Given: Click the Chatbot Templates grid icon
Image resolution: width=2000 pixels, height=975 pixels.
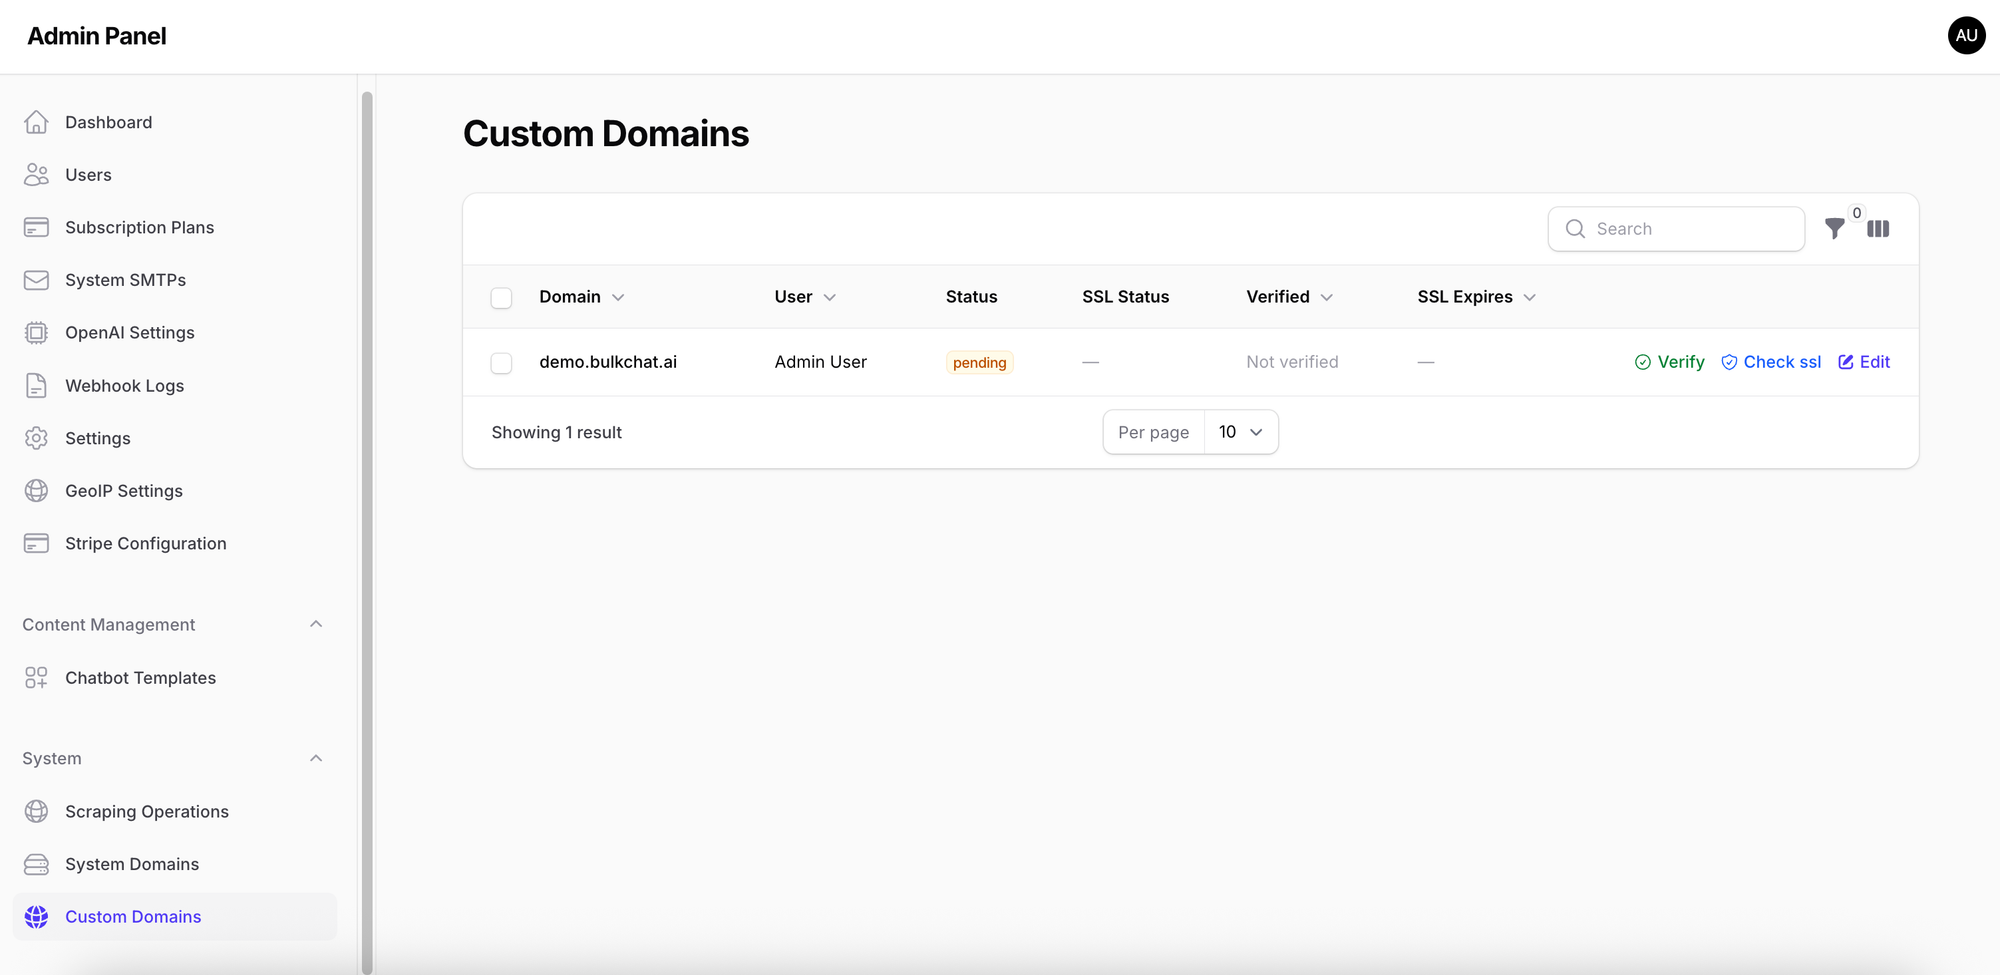Looking at the screenshot, I should point(36,678).
